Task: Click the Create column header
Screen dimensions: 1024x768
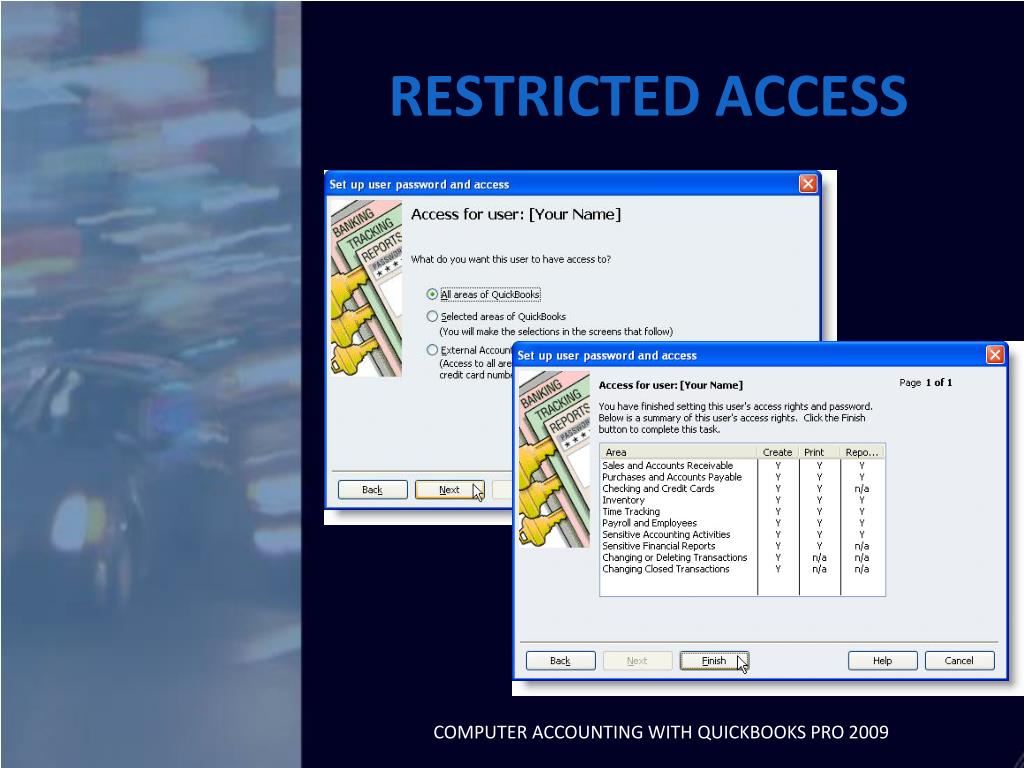Action: (778, 452)
